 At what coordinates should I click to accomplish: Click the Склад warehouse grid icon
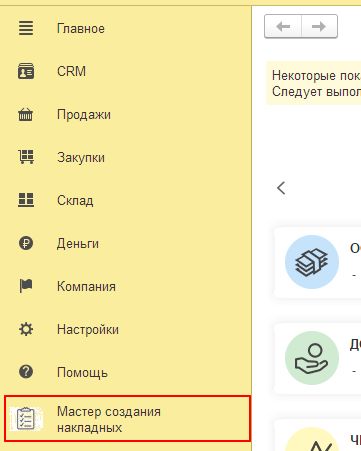click(26, 200)
